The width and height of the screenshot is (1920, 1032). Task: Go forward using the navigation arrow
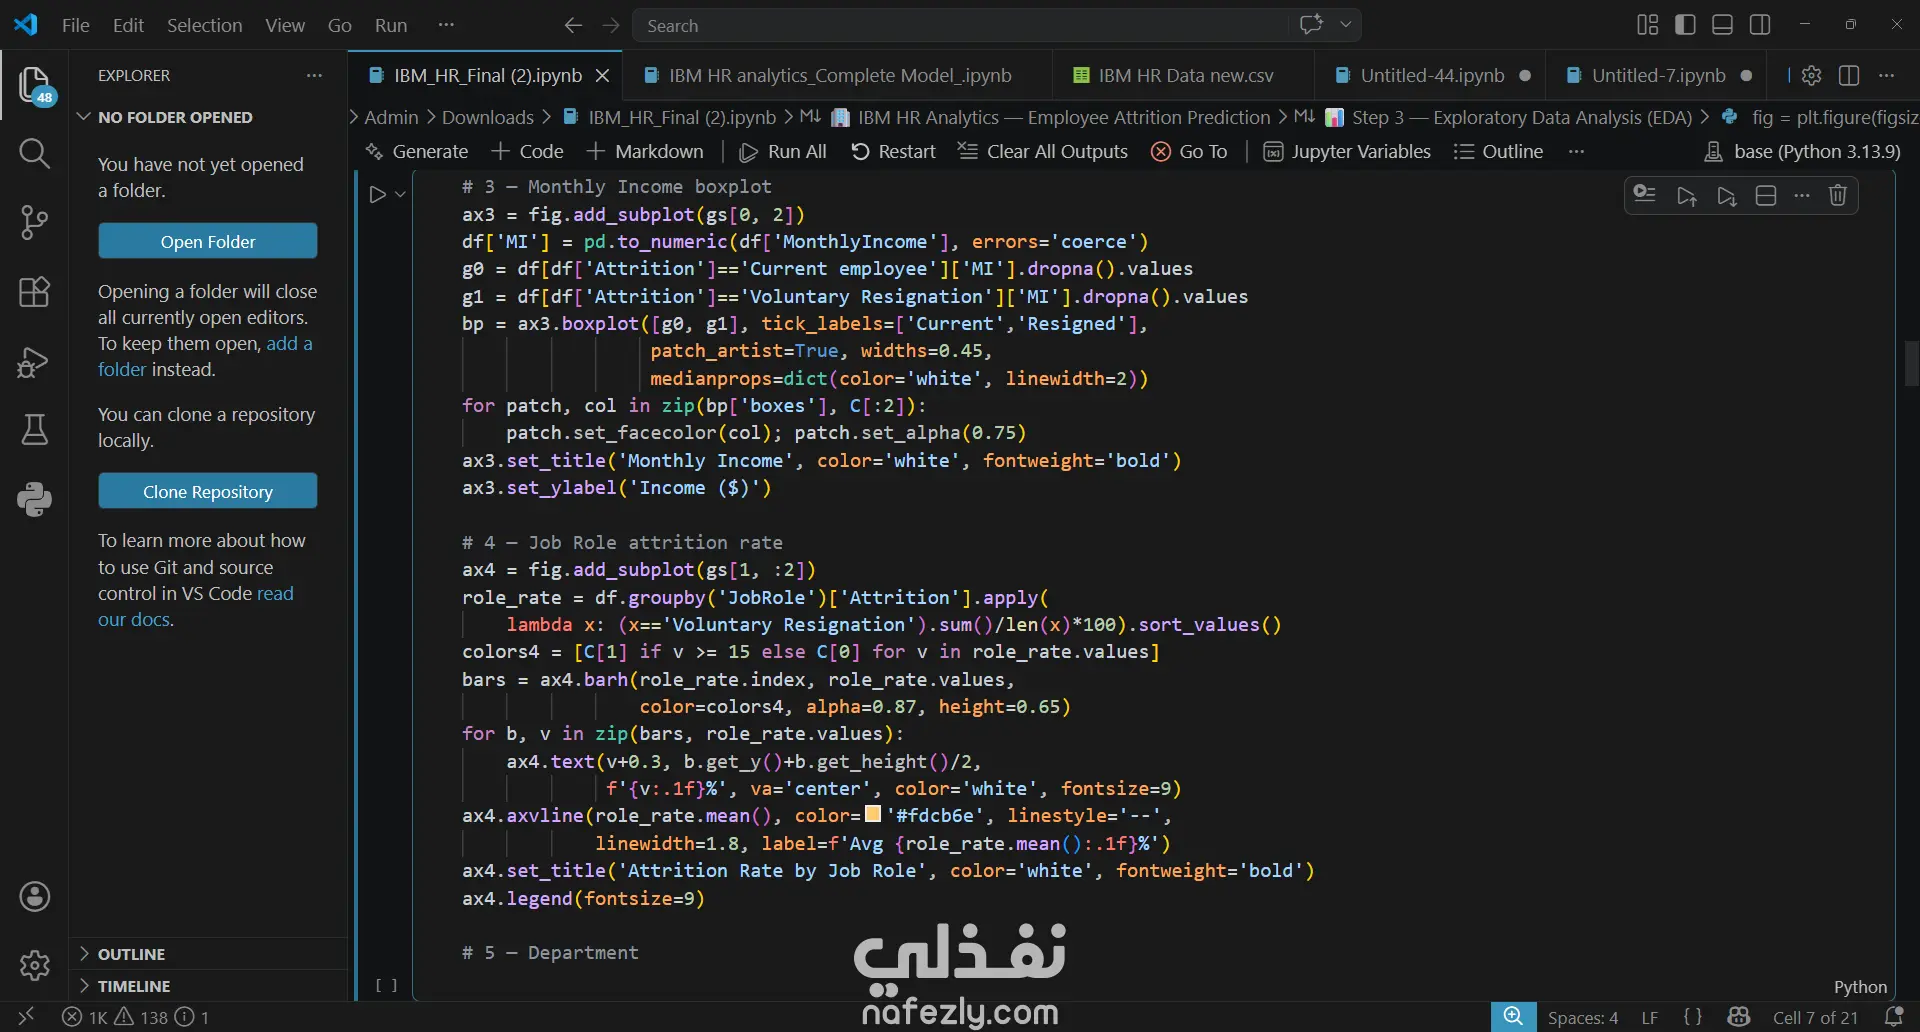click(611, 25)
